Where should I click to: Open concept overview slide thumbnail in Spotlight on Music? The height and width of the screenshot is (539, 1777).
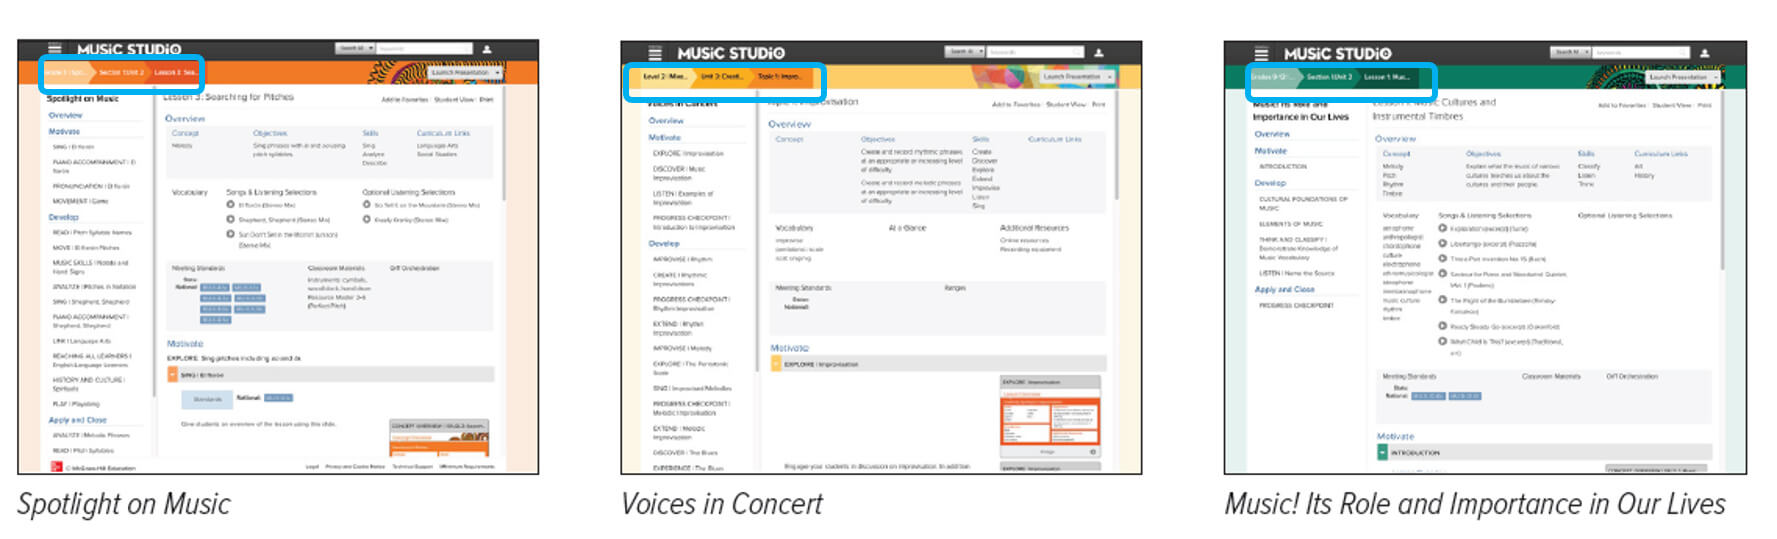point(439,439)
